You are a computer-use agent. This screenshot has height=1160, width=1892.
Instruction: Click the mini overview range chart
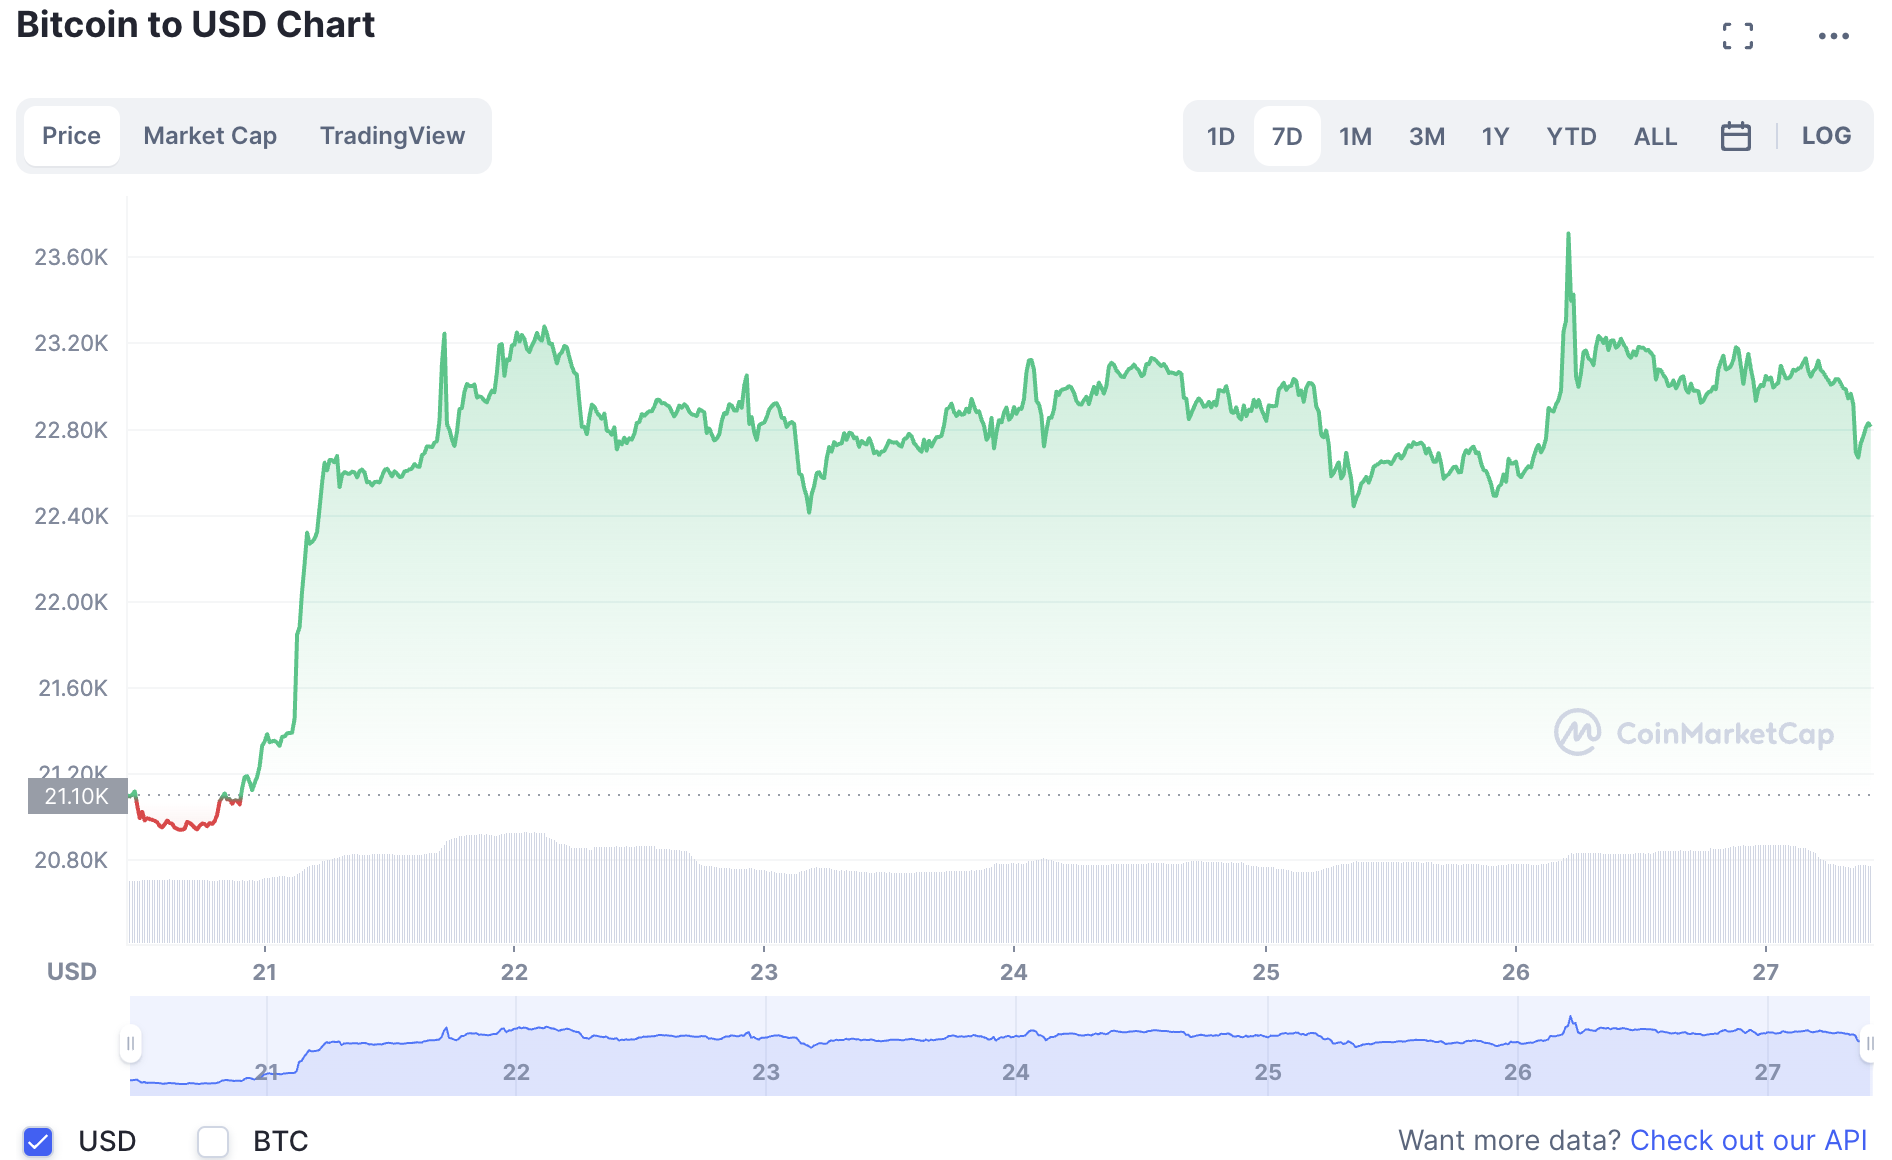[x=1000, y=1045]
